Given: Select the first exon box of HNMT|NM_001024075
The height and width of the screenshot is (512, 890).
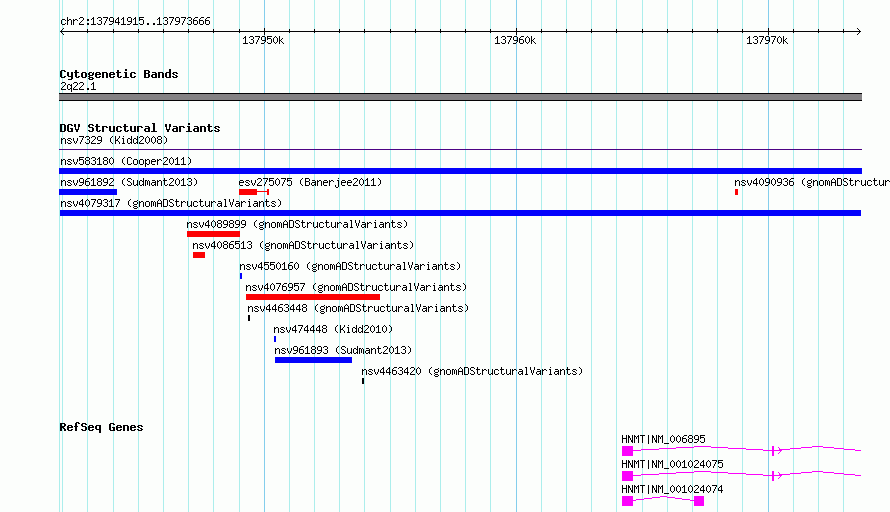Looking at the screenshot, I should point(627,476).
